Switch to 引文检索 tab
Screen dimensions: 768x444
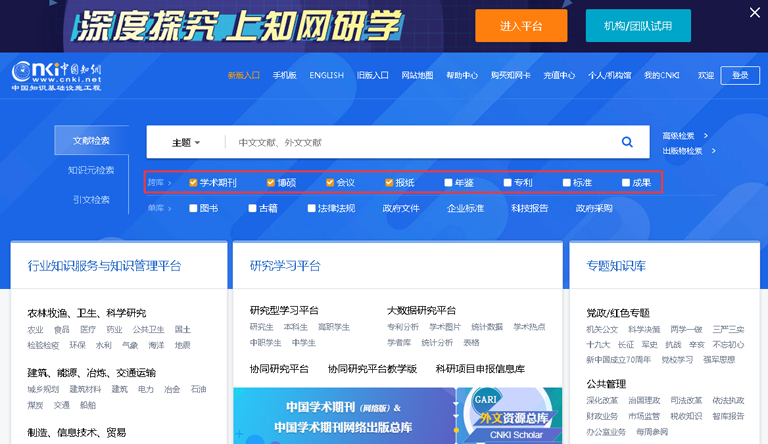click(91, 199)
